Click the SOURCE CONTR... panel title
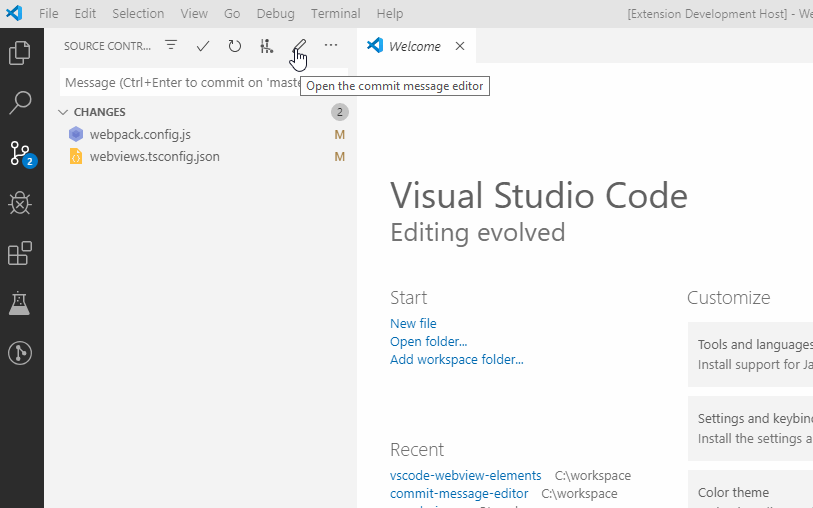This screenshot has width=813, height=508. [x=107, y=46]
